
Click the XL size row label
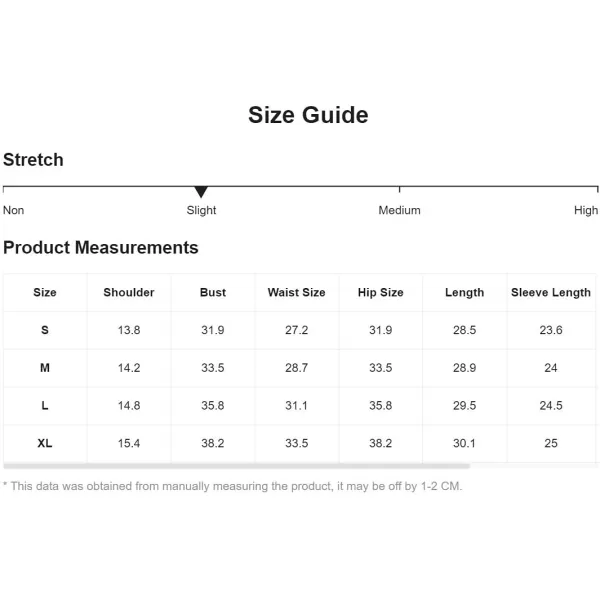[45, 443]
